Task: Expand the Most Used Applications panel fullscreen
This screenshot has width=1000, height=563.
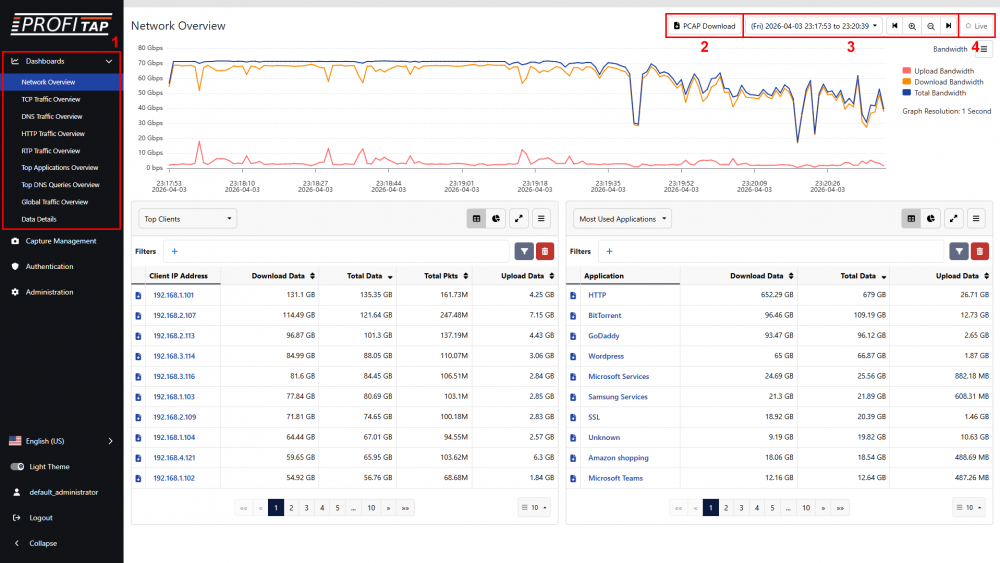Action: point(954,218)
